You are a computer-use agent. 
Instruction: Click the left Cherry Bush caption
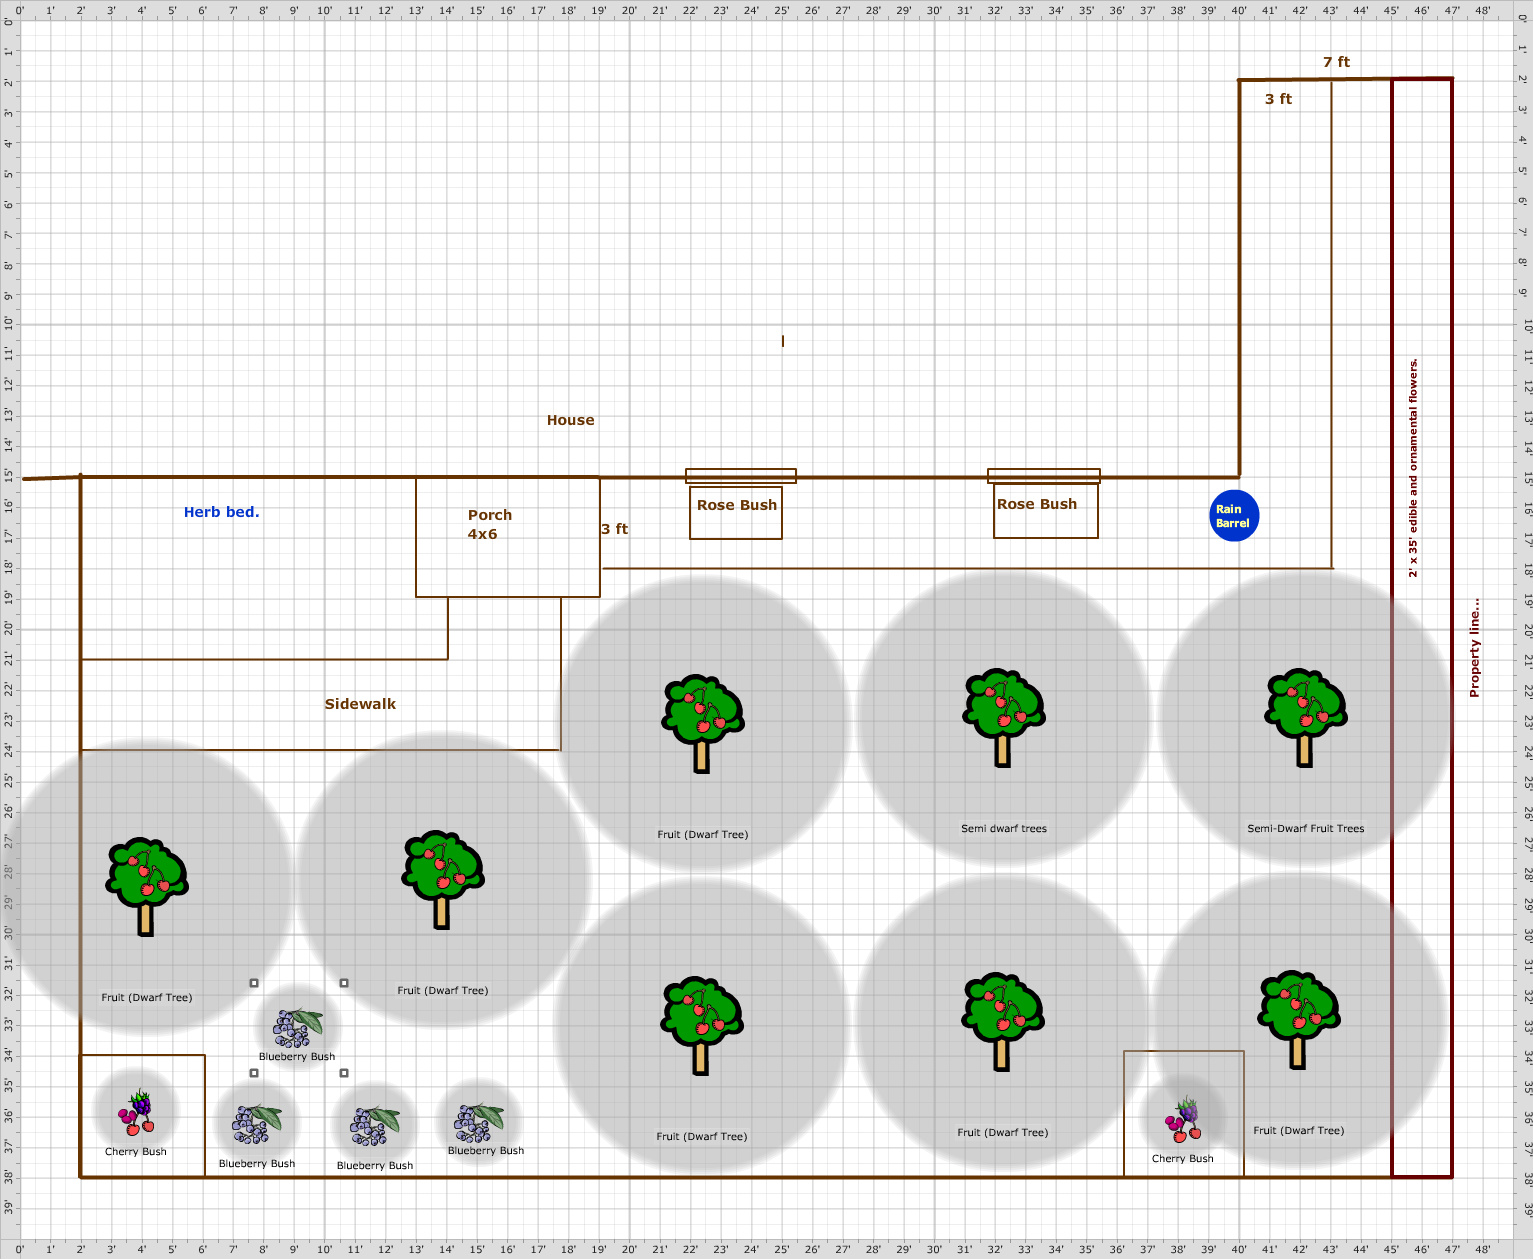pos(136,1152)
